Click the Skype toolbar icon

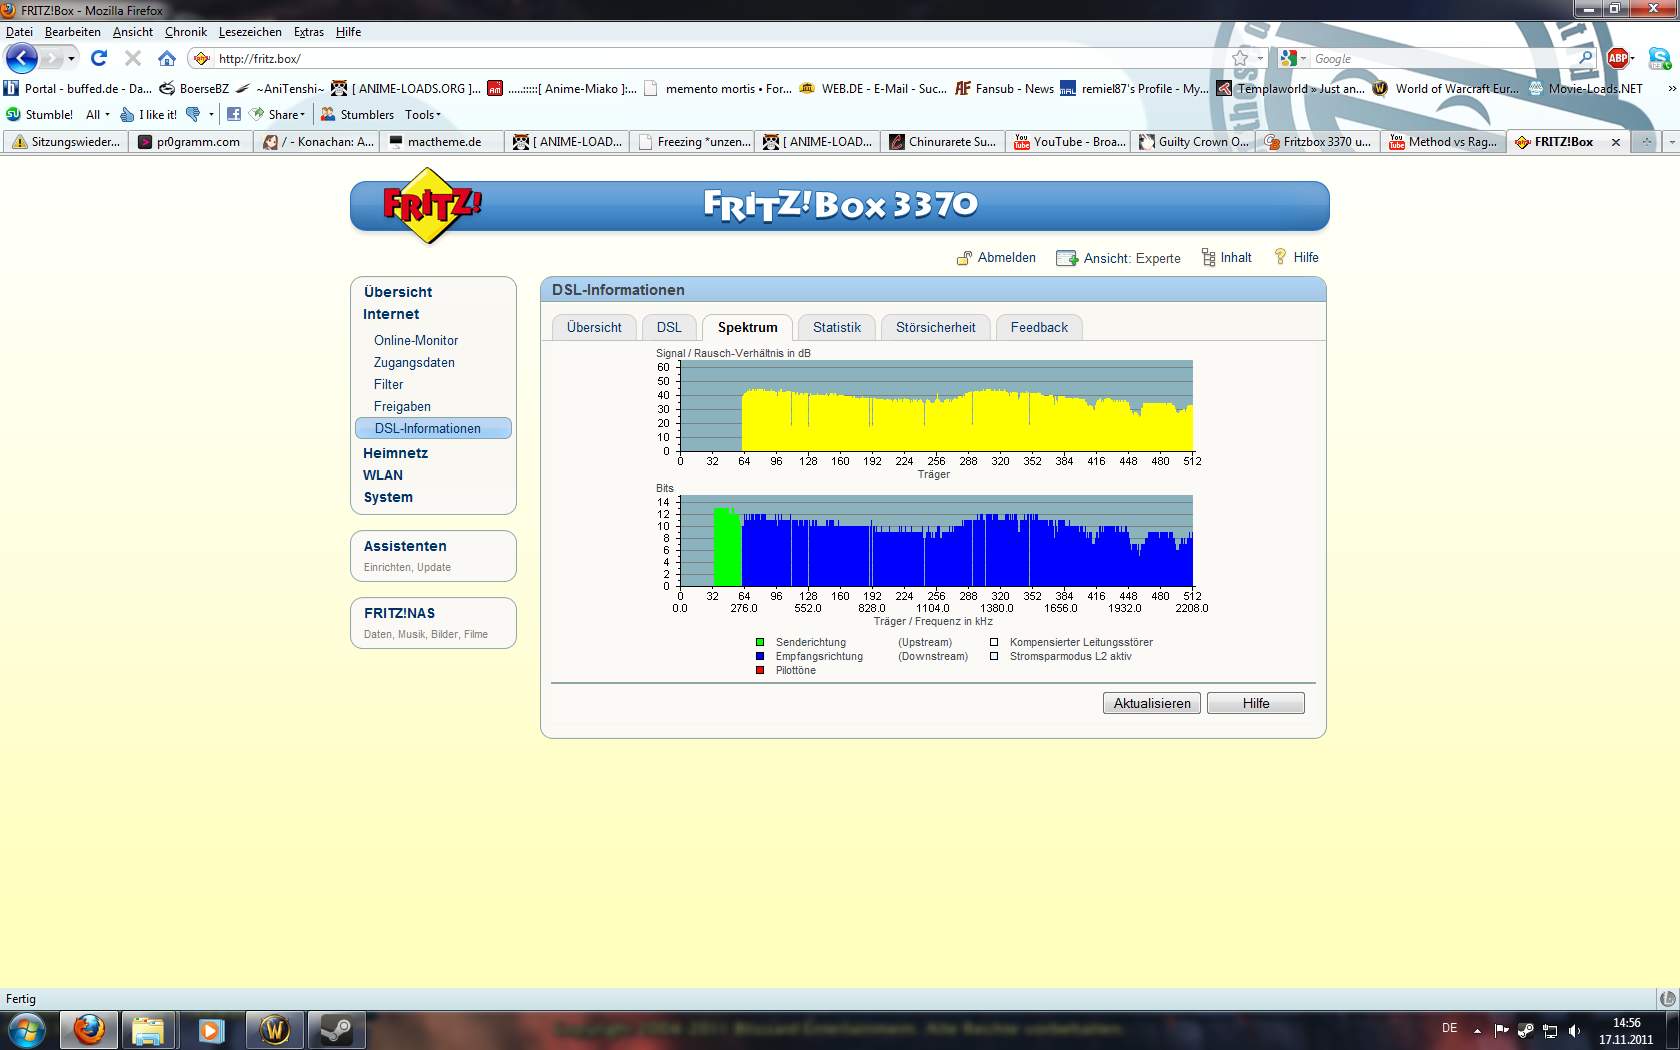pyautogui.click(x=1660, y=58)
